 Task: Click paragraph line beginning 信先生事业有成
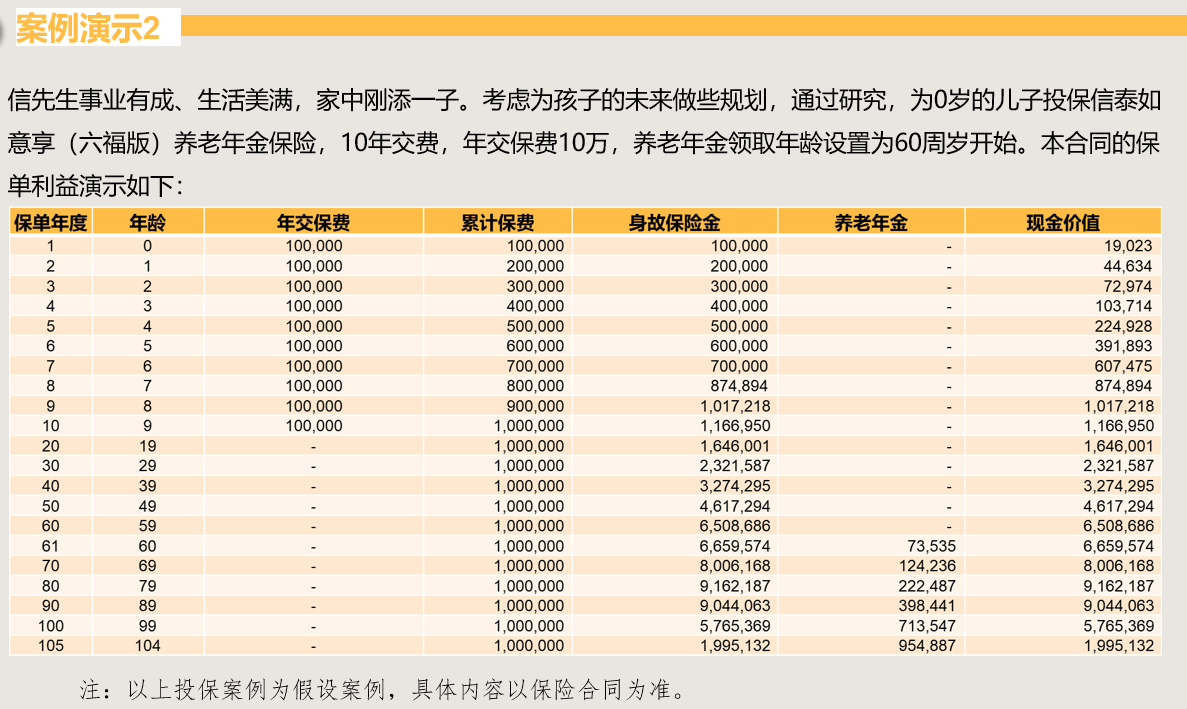pos(584,100)
